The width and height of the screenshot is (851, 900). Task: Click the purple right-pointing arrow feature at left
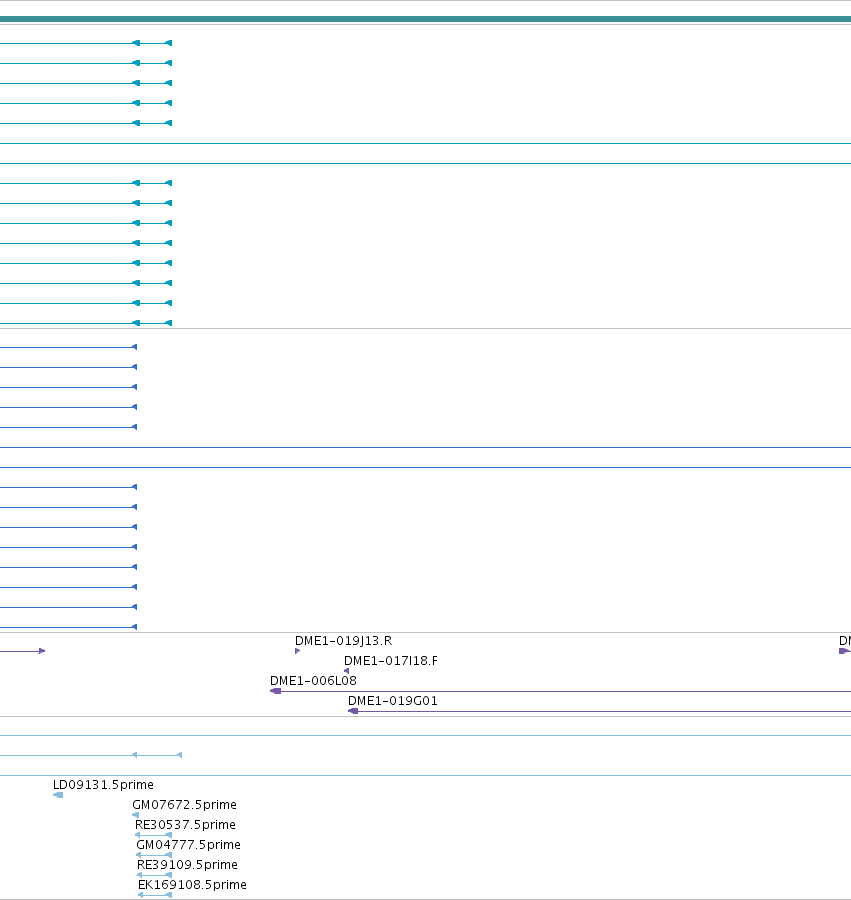[x=22, y=651]
